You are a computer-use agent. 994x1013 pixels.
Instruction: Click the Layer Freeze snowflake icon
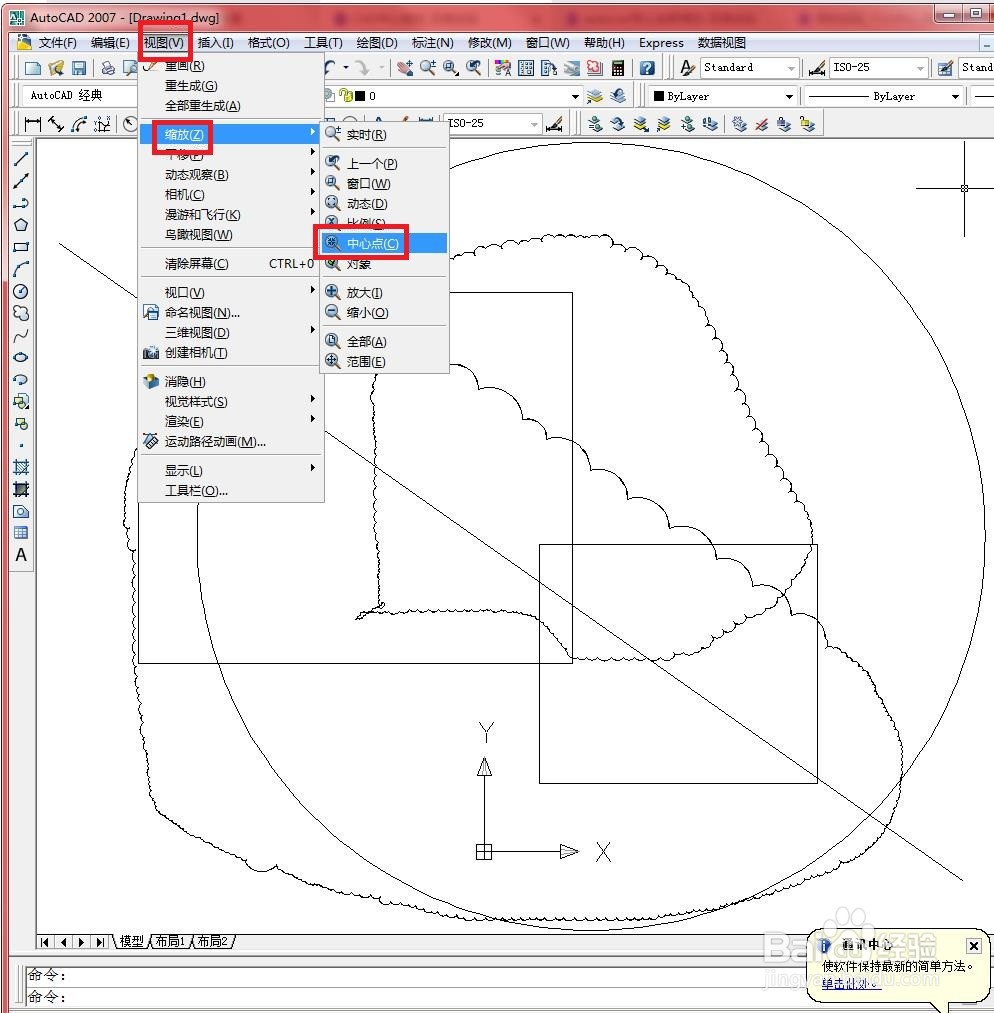pyautogui.click(x=740, y=123)
